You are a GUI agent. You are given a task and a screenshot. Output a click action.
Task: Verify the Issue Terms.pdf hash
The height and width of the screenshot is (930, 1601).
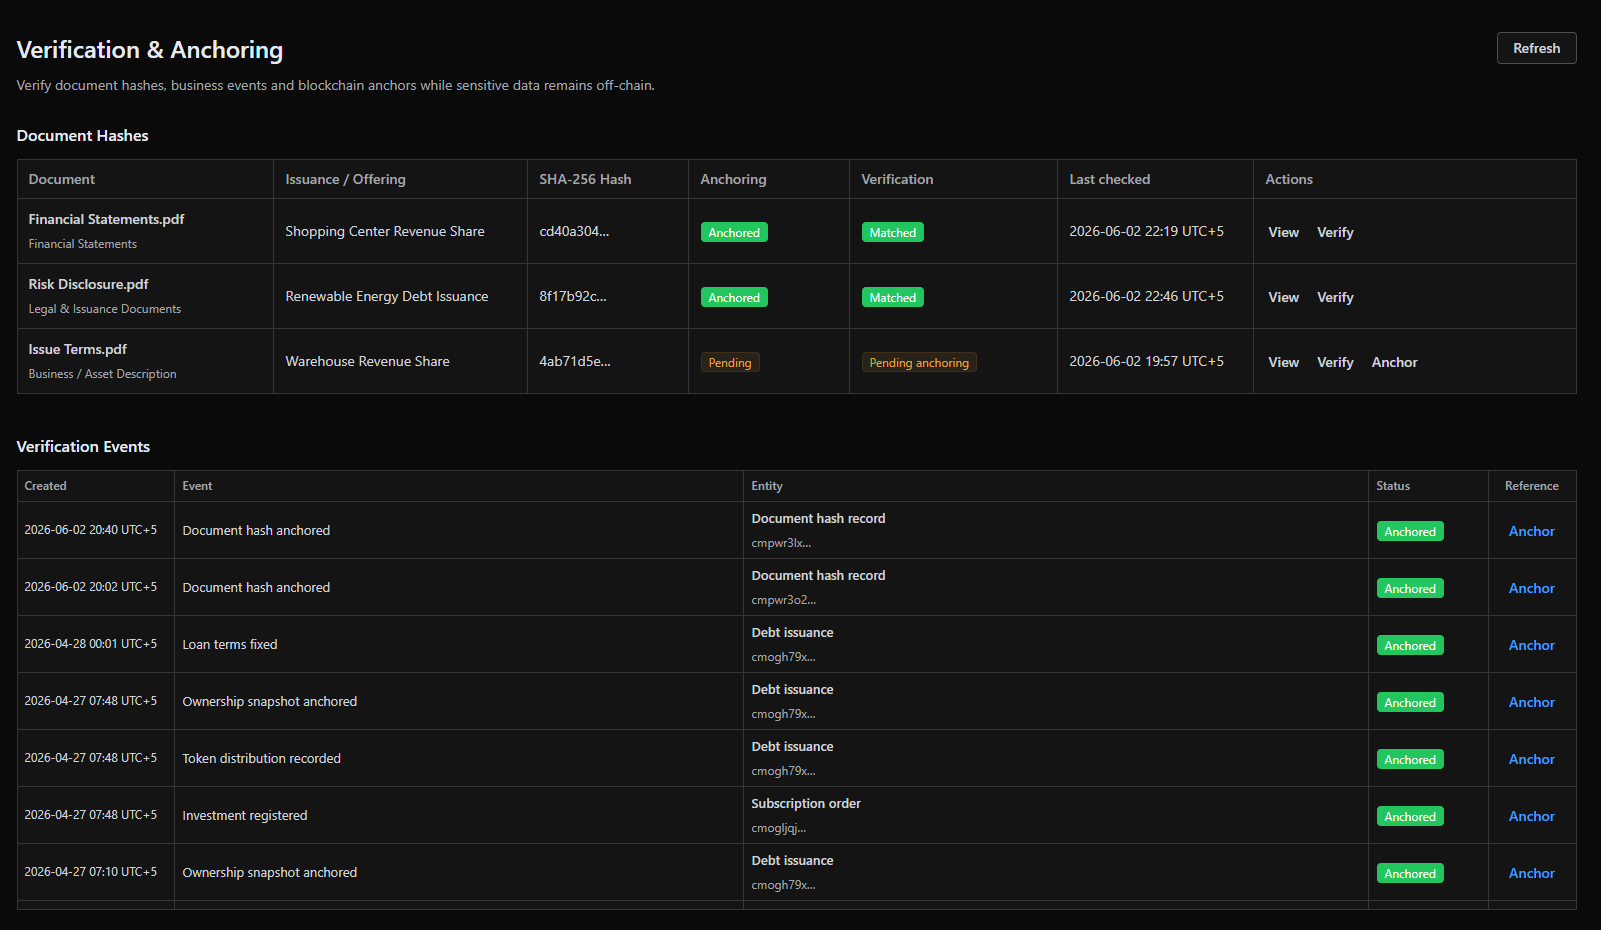tap(1335, 362)
